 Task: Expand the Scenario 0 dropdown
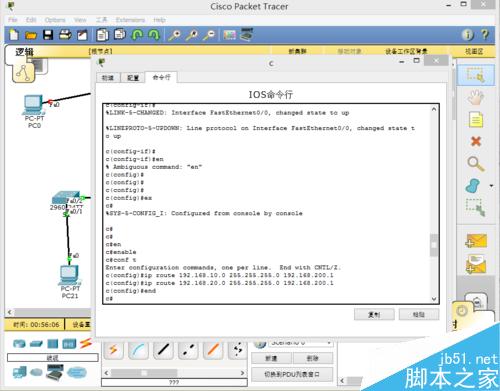click(x=329, y=343)
